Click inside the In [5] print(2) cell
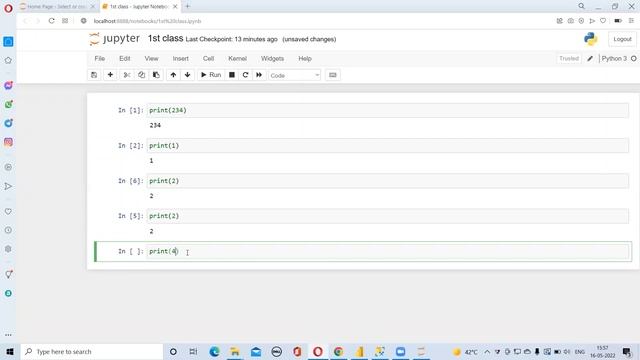The width and height of the screenshot is (640, 360). pos(388,216)
